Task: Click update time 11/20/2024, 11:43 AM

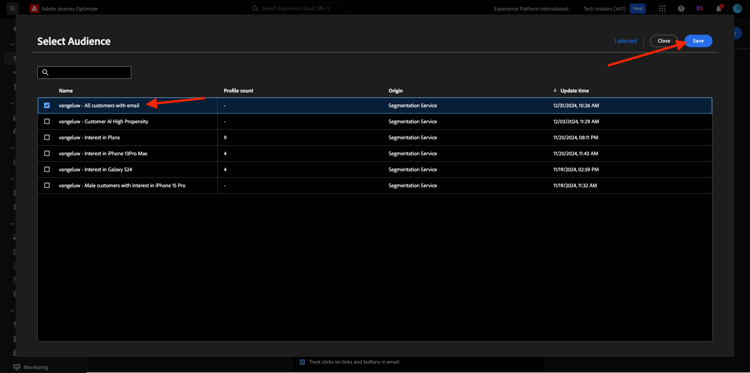Action: click(x=575, y=154)
